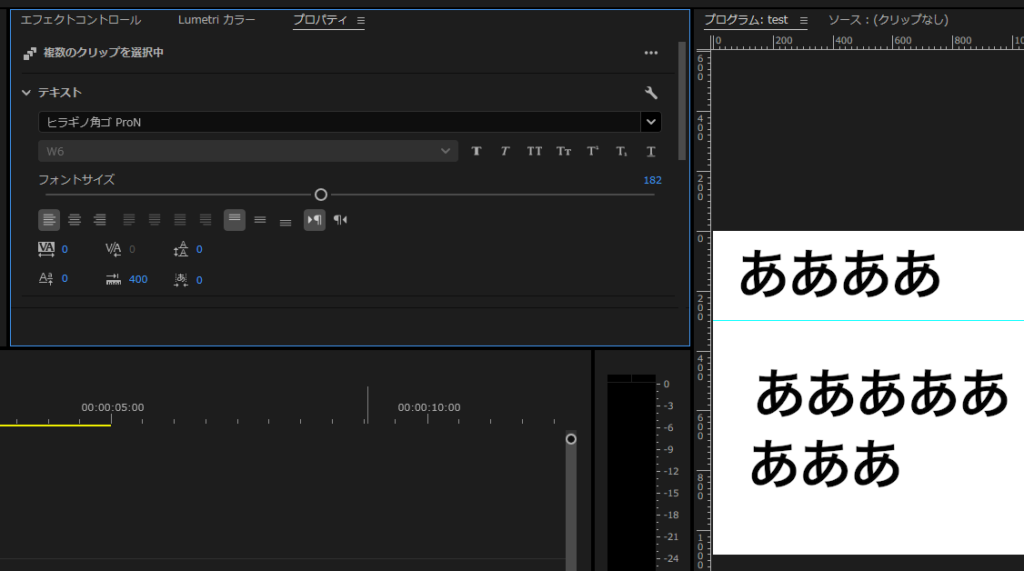Apply superscript formatting icon
The image size is (1024, 571).
tap(593, 151)
